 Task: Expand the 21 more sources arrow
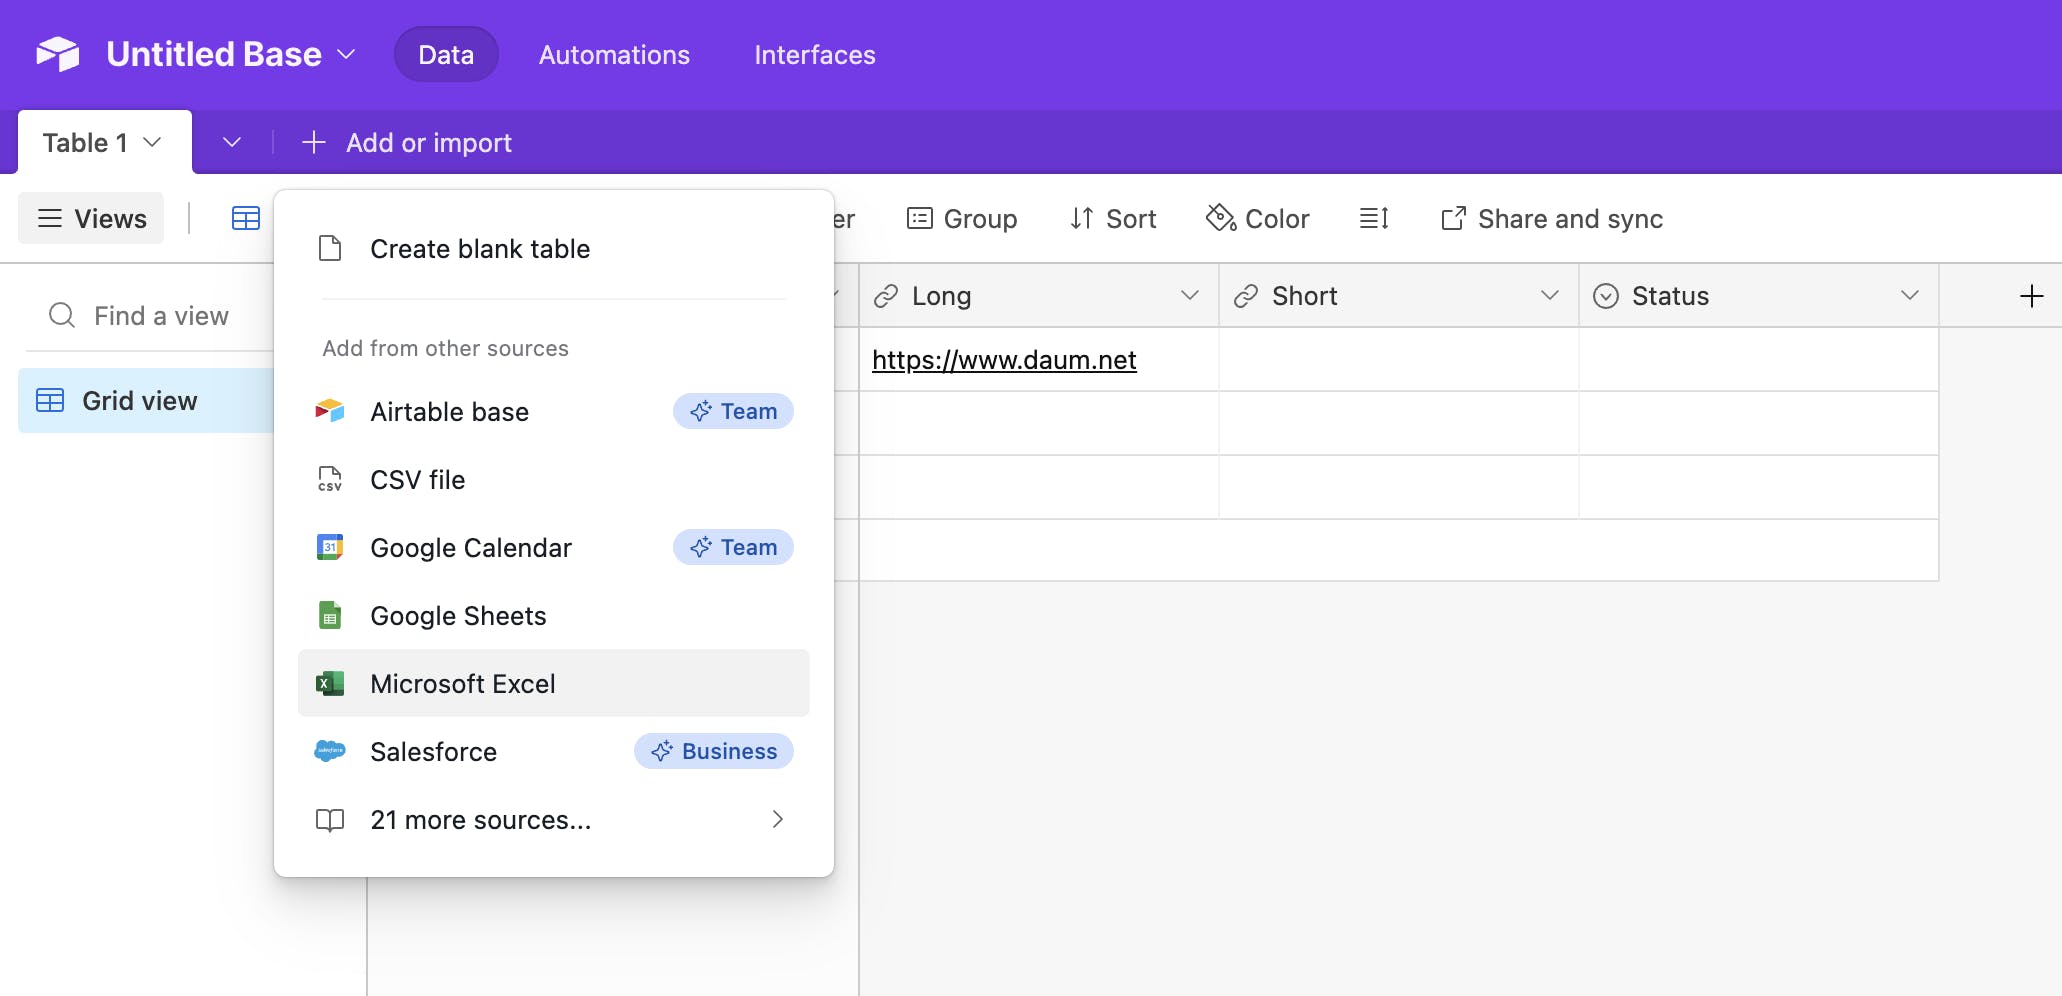click(778, 819)
